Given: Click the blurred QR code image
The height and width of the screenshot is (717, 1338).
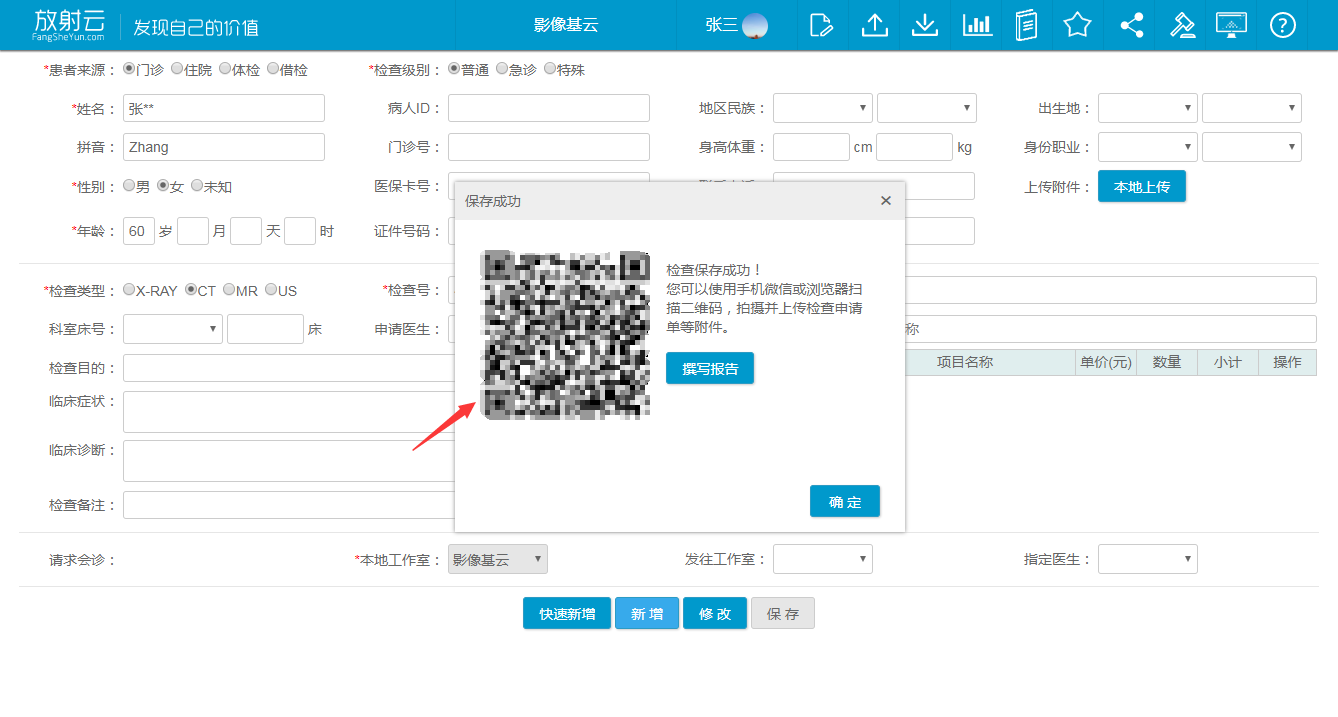Looking at the screenshot, I should pyautogui.click(x=565, y=334).
